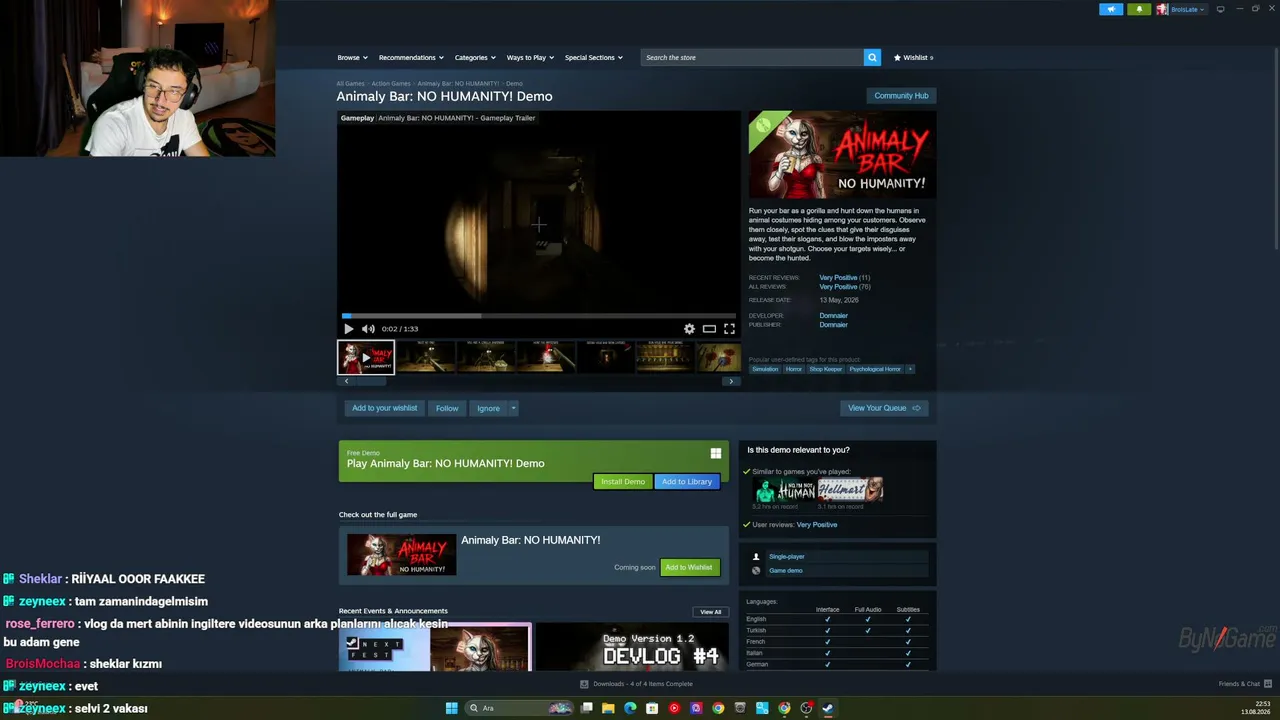Open the Domnaier developer link
The height and width of the screenshot is (720, 1280).
(x=833, y=316)
